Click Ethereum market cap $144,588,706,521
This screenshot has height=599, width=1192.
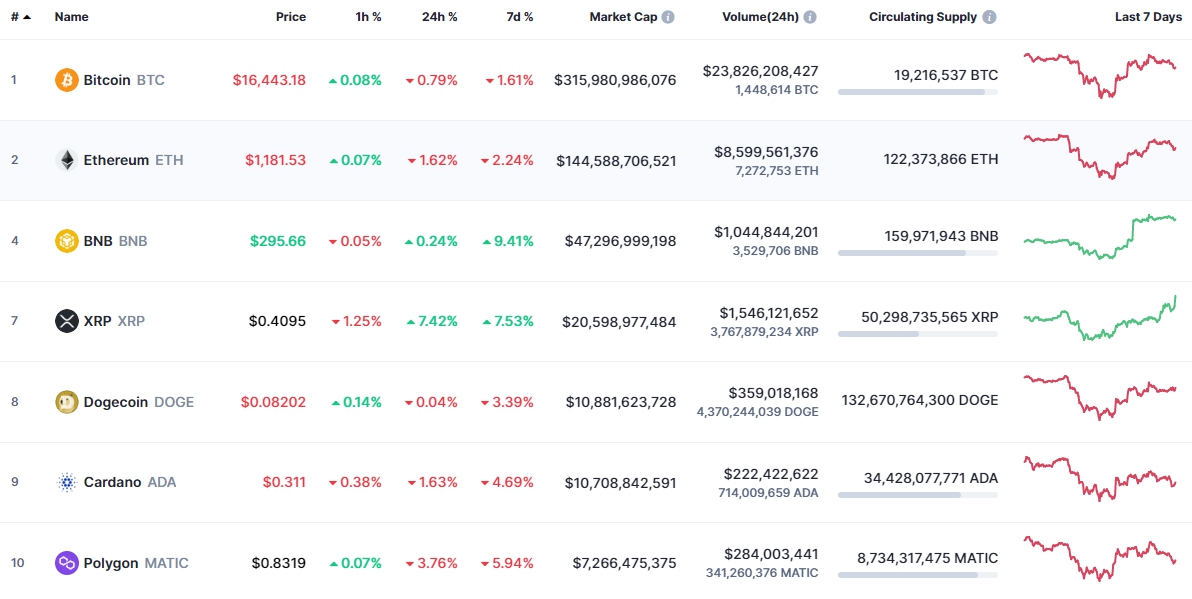(x=617, y=161)
